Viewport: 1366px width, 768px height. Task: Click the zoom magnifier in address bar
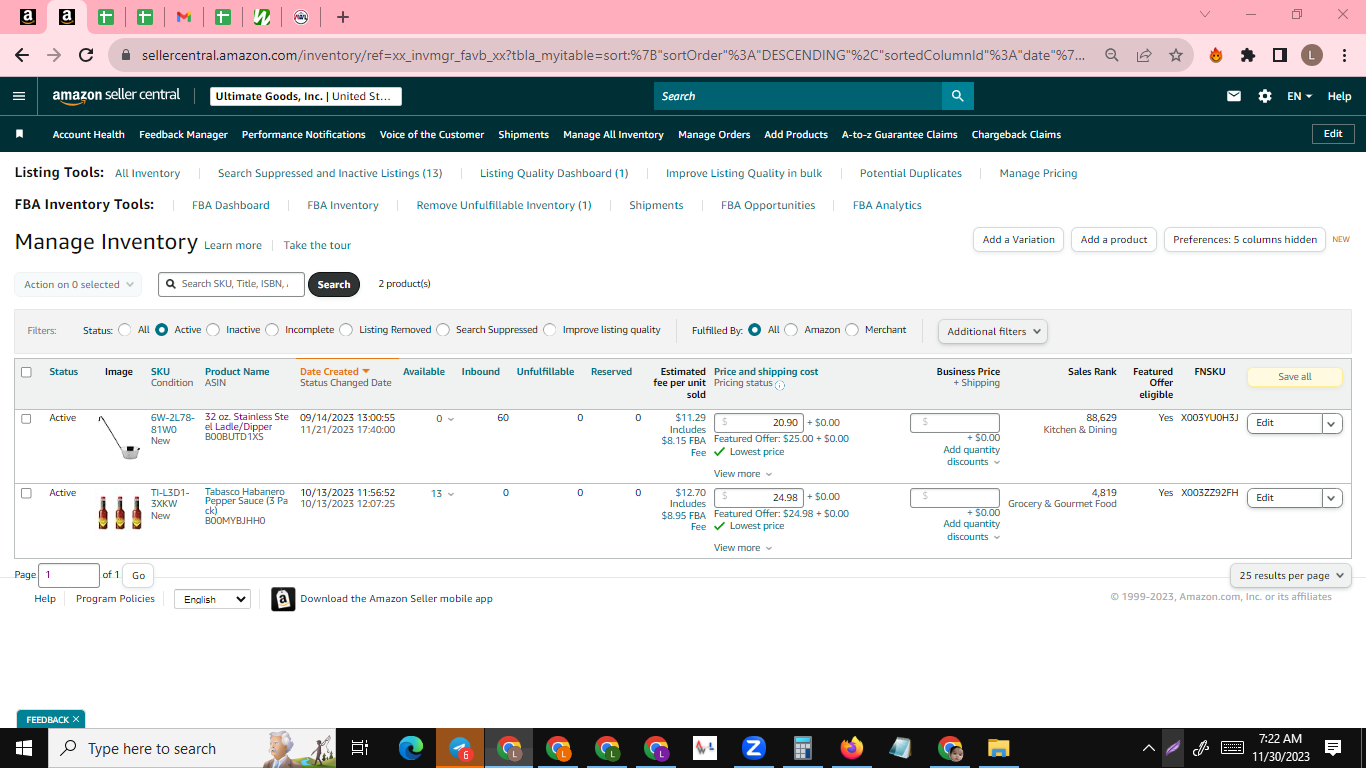[x=1111, y=56]
